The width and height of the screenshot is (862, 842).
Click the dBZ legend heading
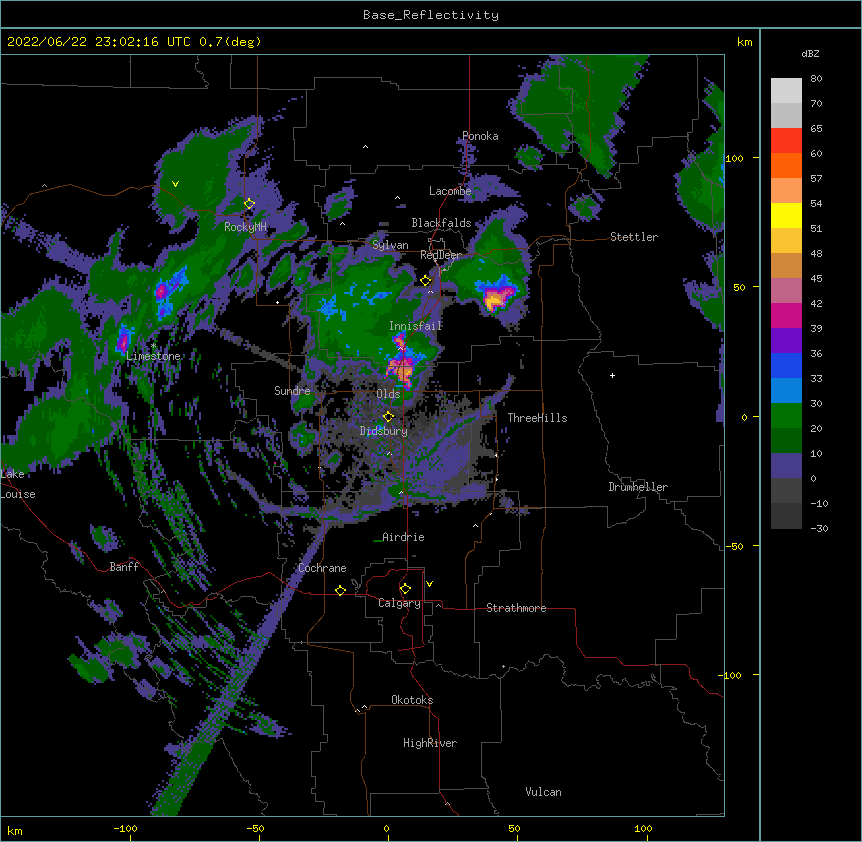pos(810,53)
